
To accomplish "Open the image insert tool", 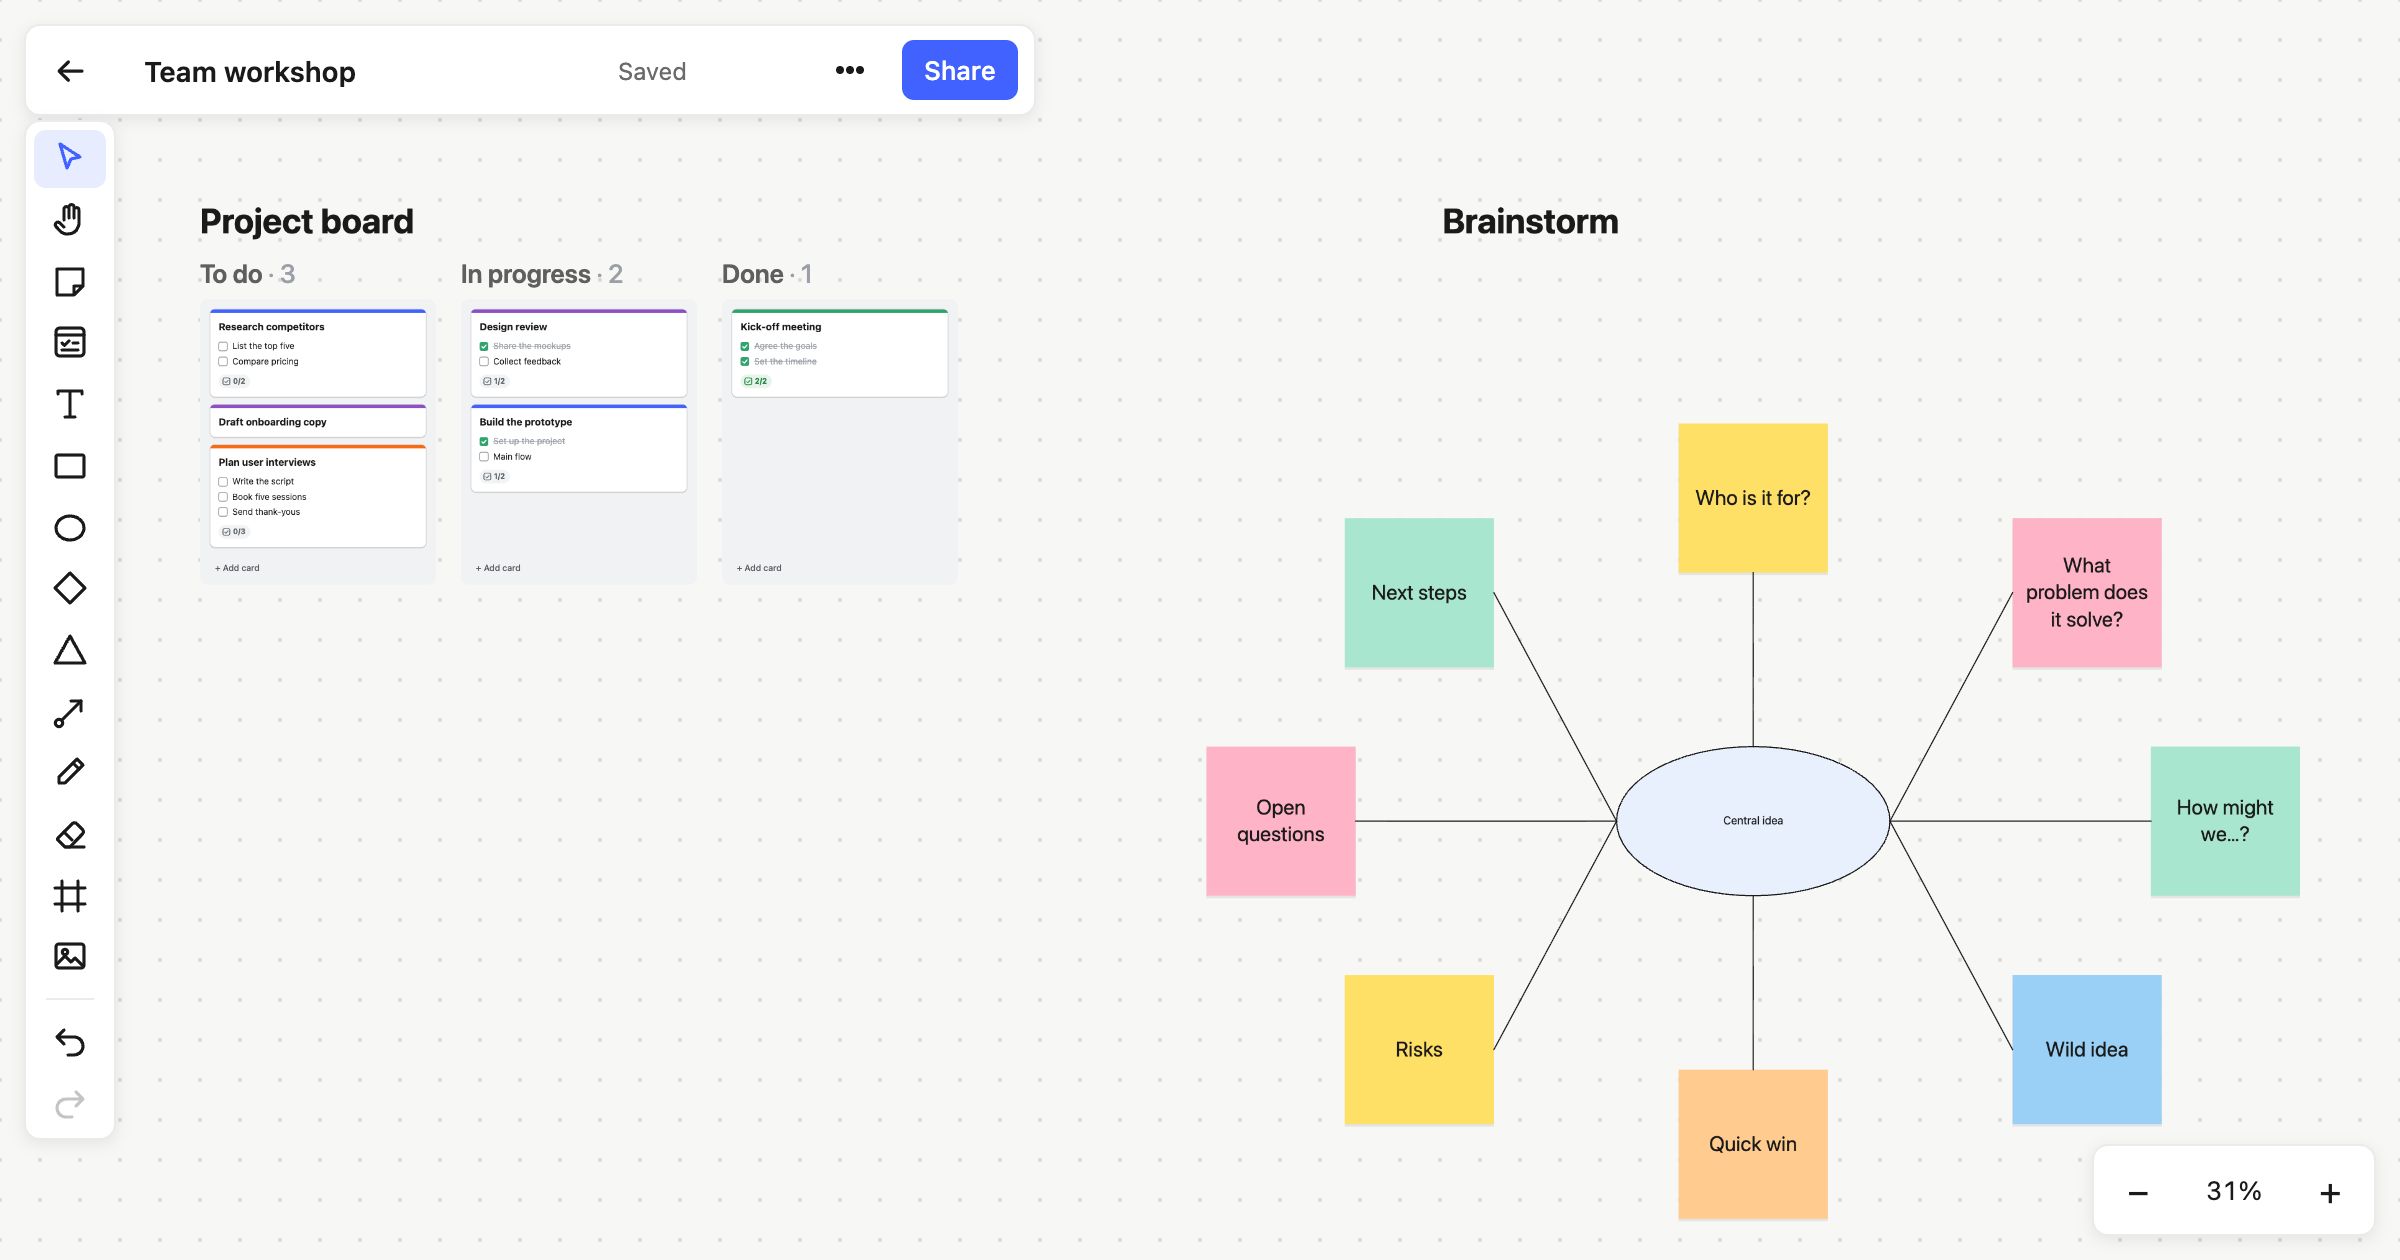I will [69, 956].
